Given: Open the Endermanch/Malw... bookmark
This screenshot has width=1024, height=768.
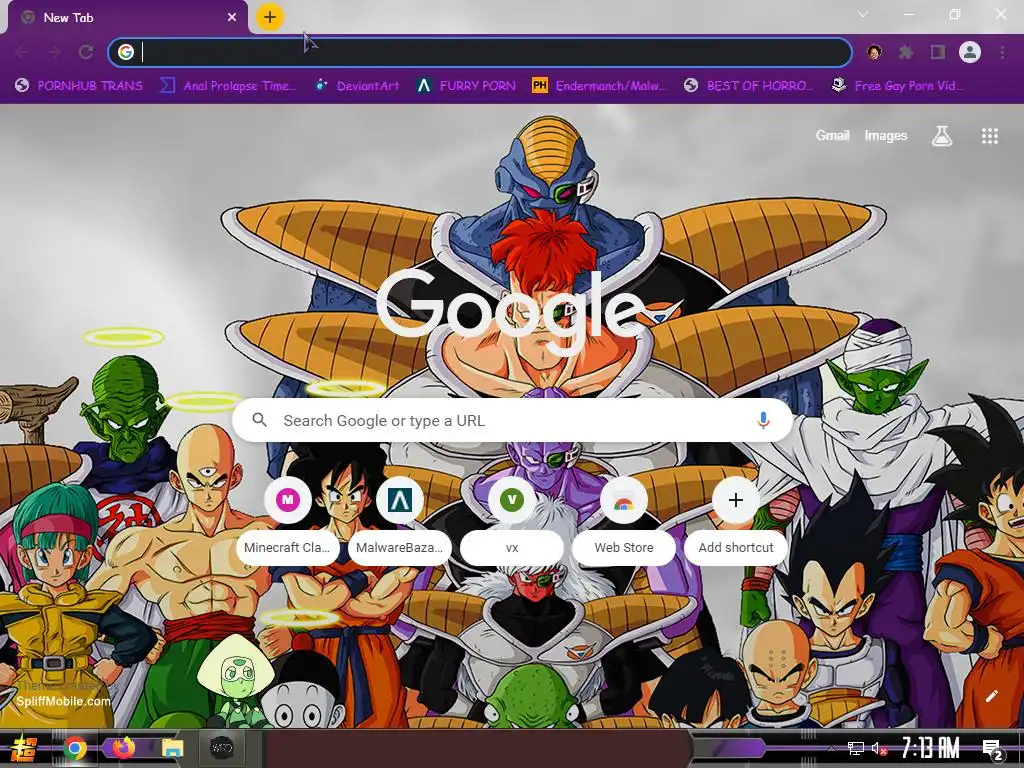Looking at the screenshot, I should pos(600,86).
